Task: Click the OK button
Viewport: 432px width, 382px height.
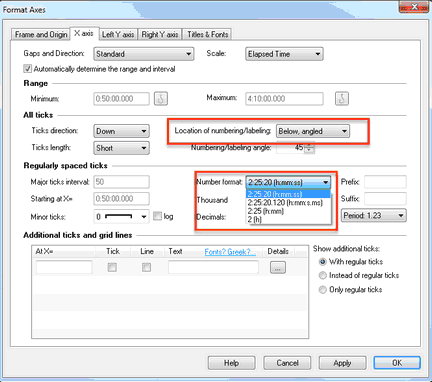Action: click(x=397, y=363)
